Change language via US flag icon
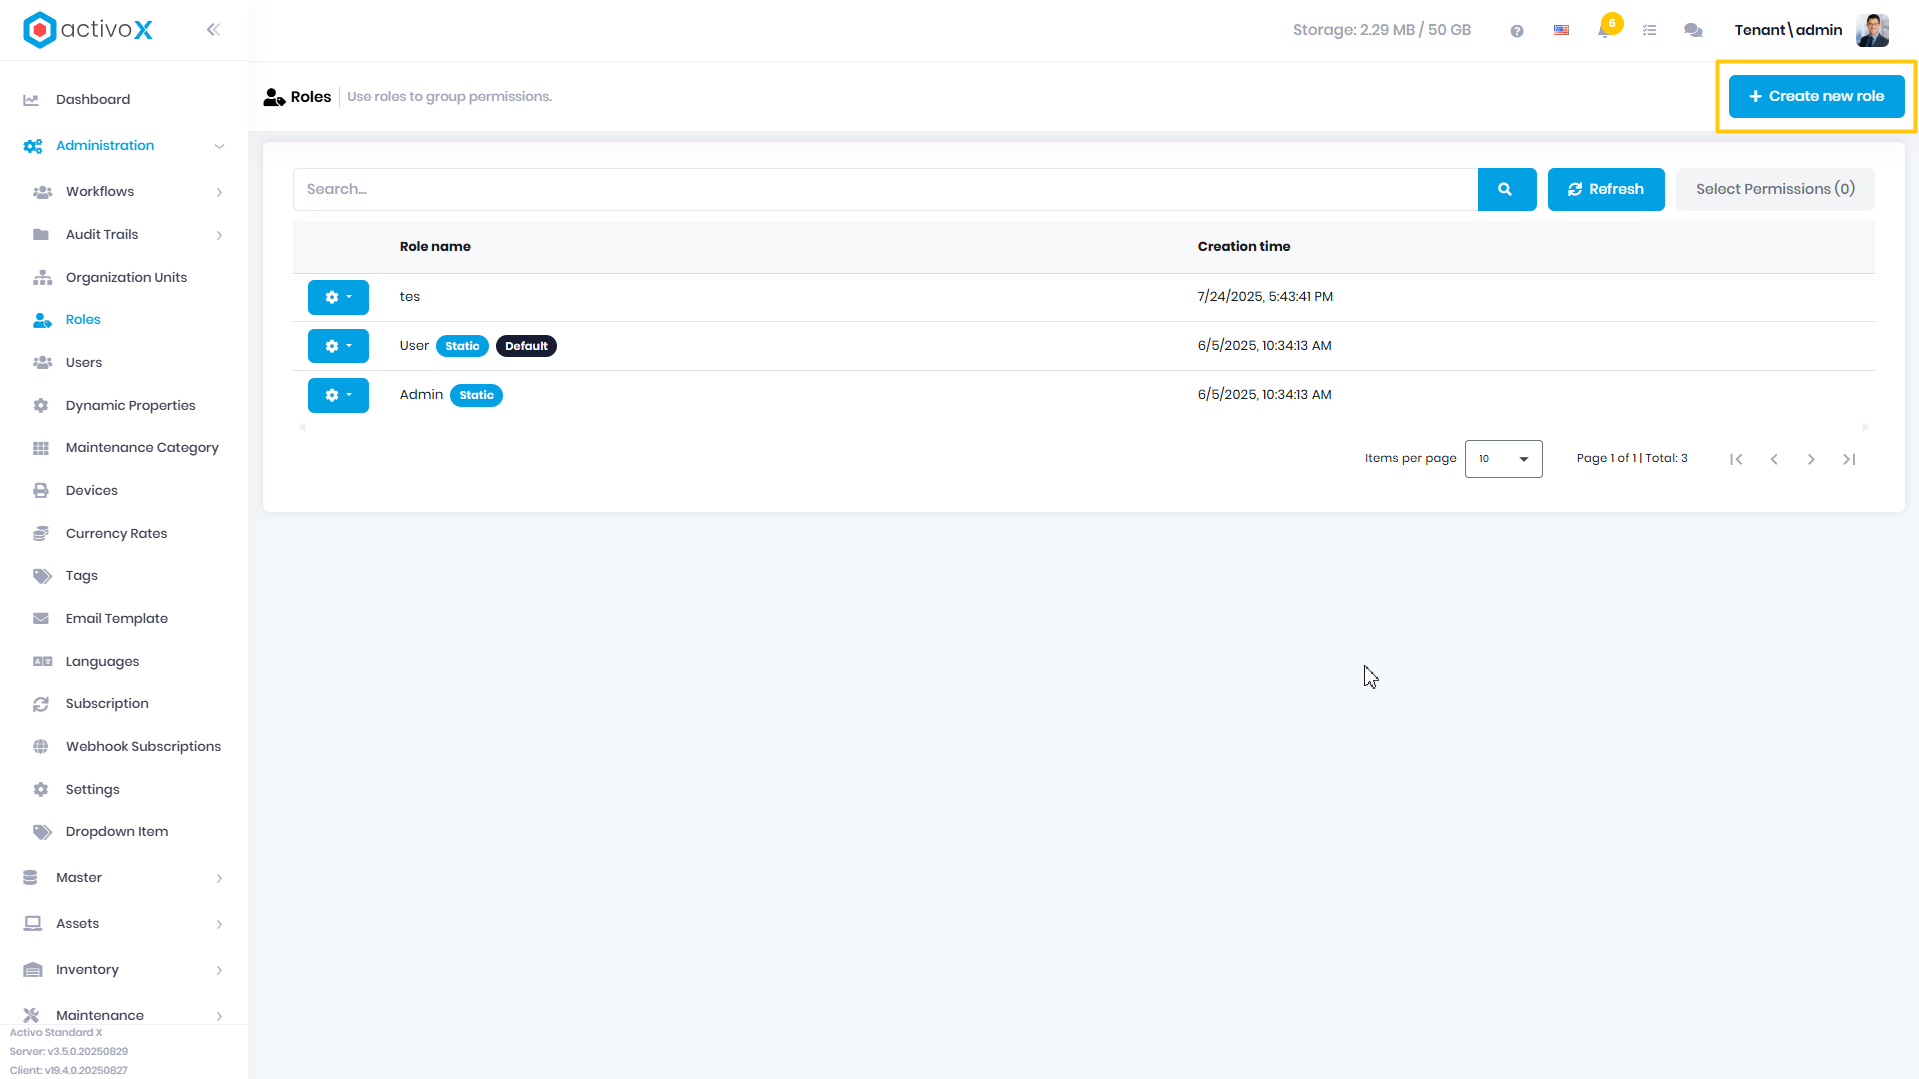 (1561, 30)
